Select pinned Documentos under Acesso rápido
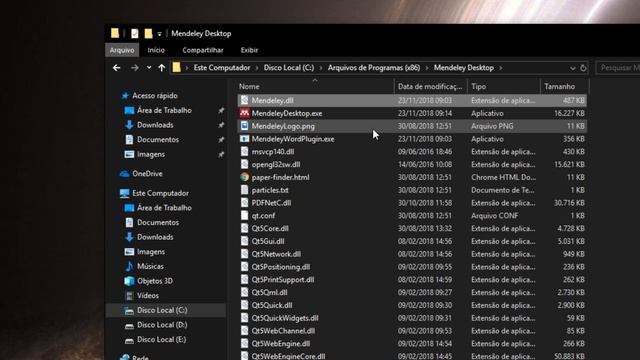 [158, 140]
